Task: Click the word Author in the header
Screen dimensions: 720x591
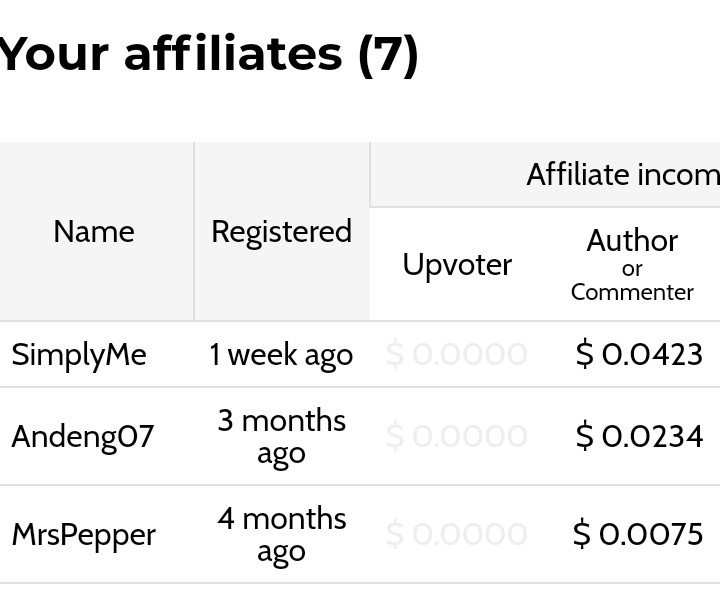Action: pos(632,241)
